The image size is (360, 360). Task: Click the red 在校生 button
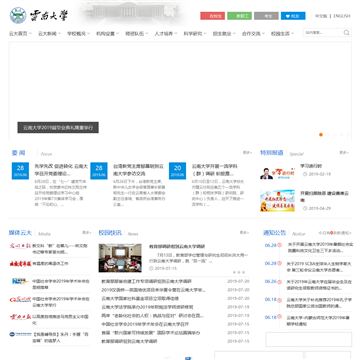213,16
